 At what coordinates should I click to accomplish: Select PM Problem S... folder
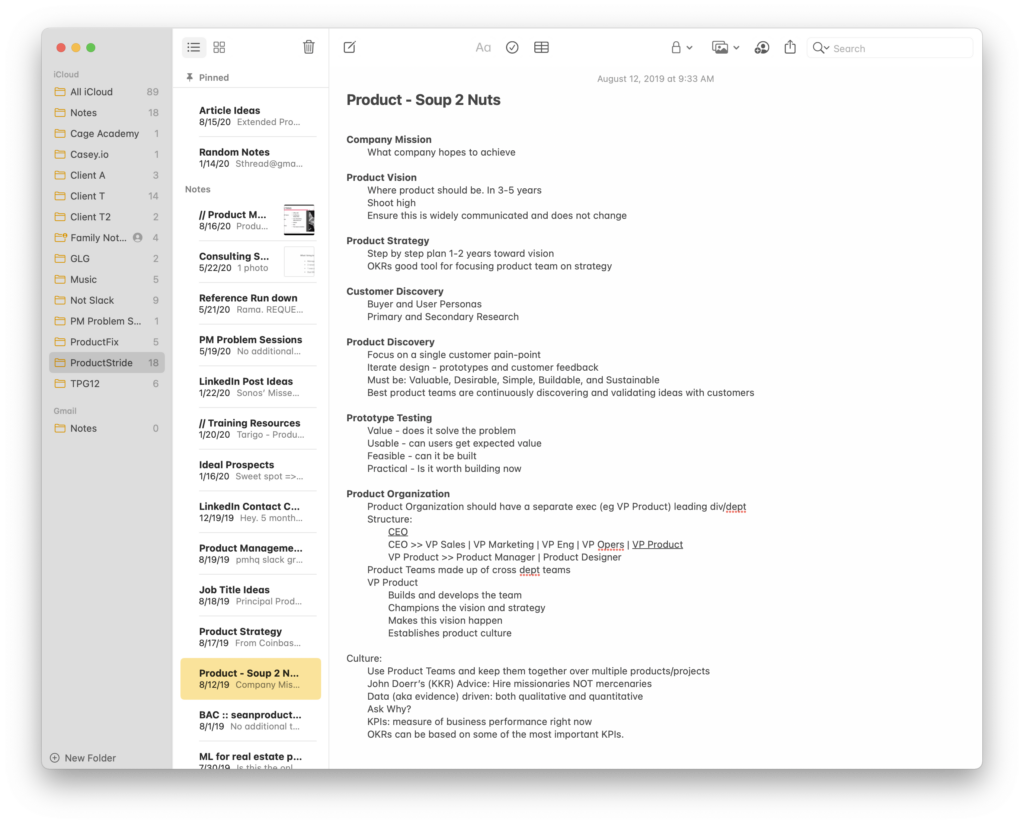click(x=106, y=321)
